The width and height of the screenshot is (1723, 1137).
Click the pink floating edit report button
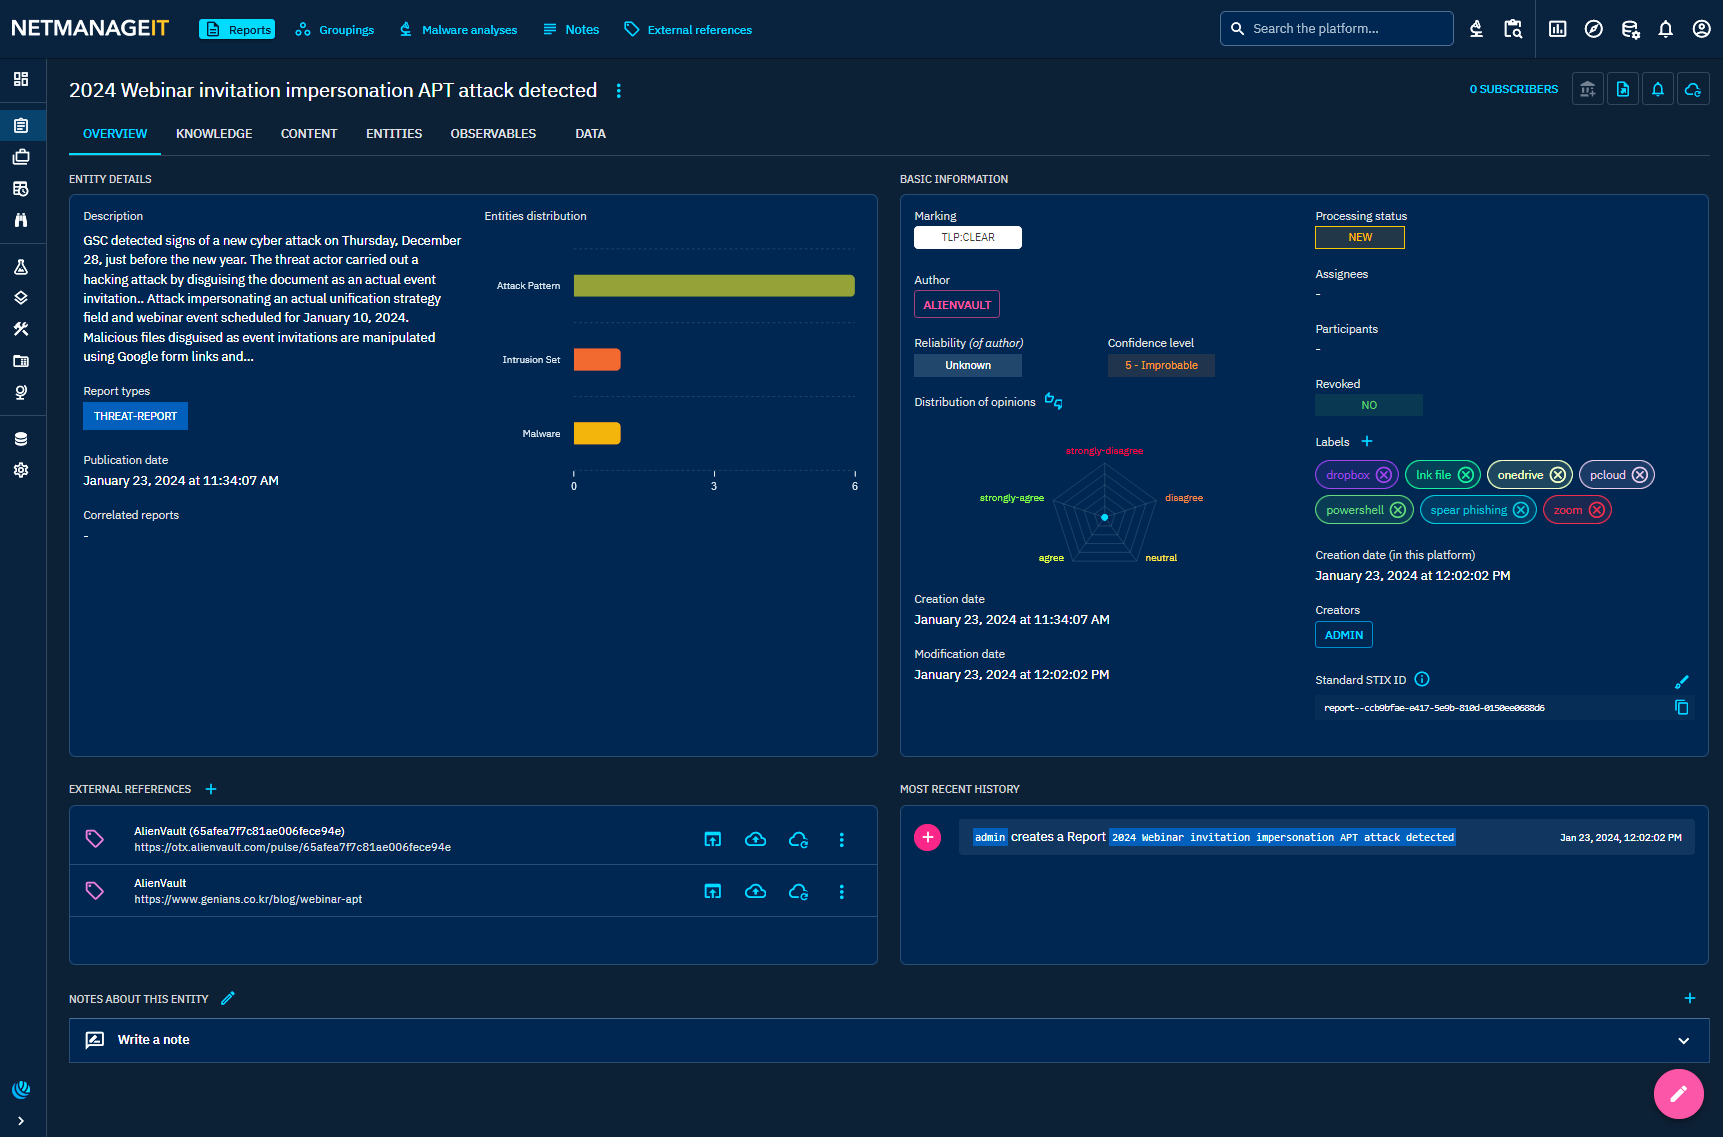click(x=1678, y=1094)
